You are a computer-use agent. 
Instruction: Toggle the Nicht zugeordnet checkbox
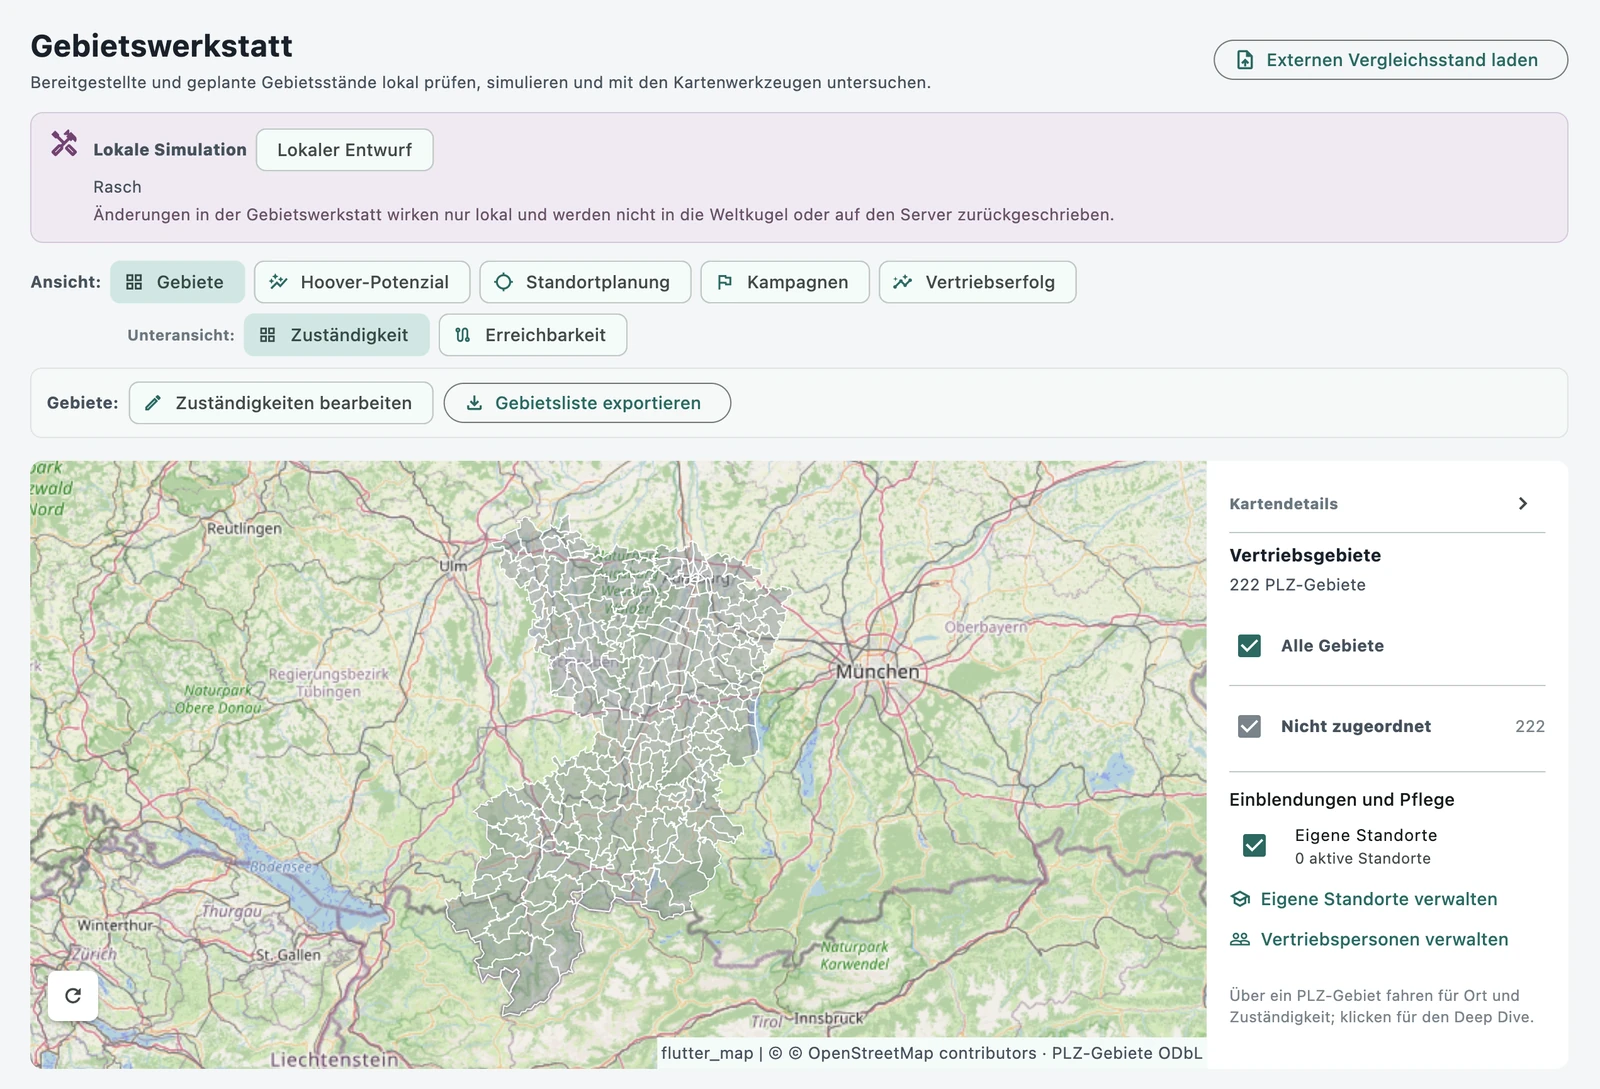(1249, 726)
